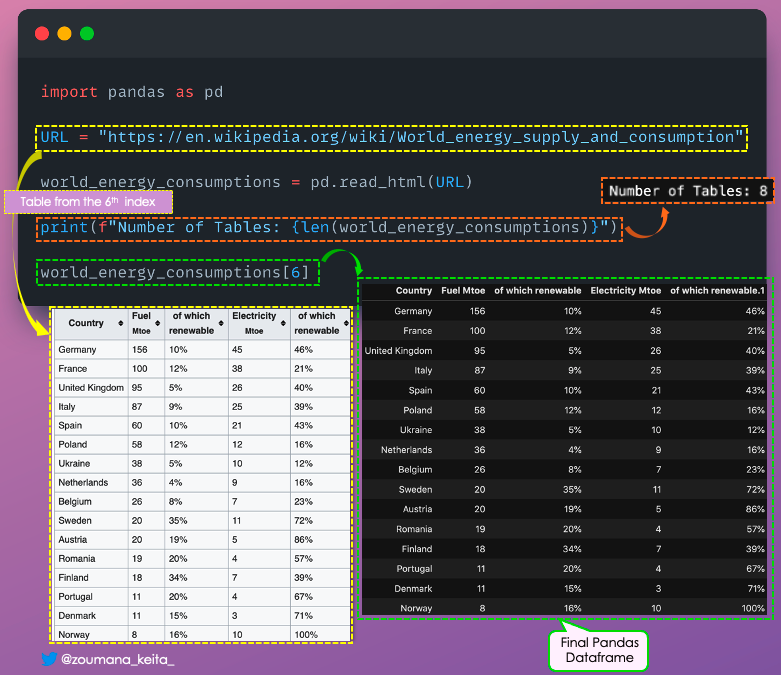The height and width of the screenshot is (675, 781).
Task: Select the "of which renewable.1" dataframe header
Action: pyautogui.click(x=717, y=291)
